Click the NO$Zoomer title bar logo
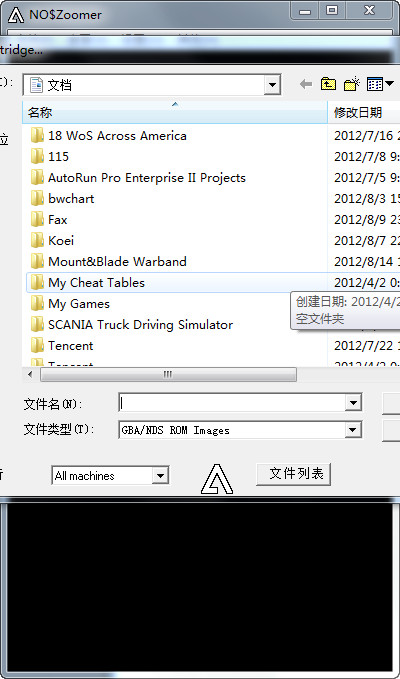 (16, 15)
